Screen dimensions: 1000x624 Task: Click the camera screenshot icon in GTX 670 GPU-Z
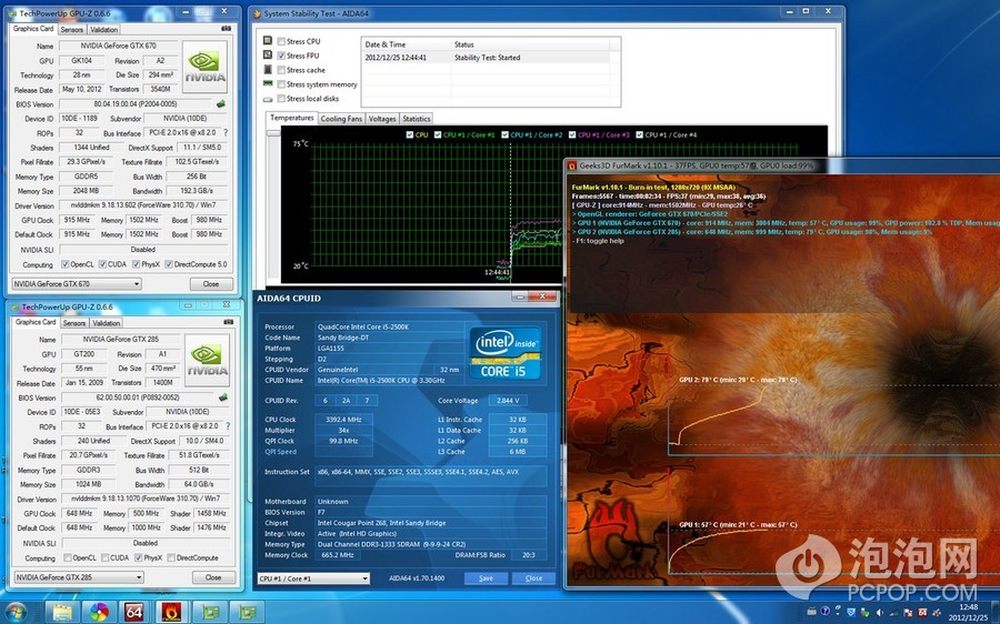[226, 29]
